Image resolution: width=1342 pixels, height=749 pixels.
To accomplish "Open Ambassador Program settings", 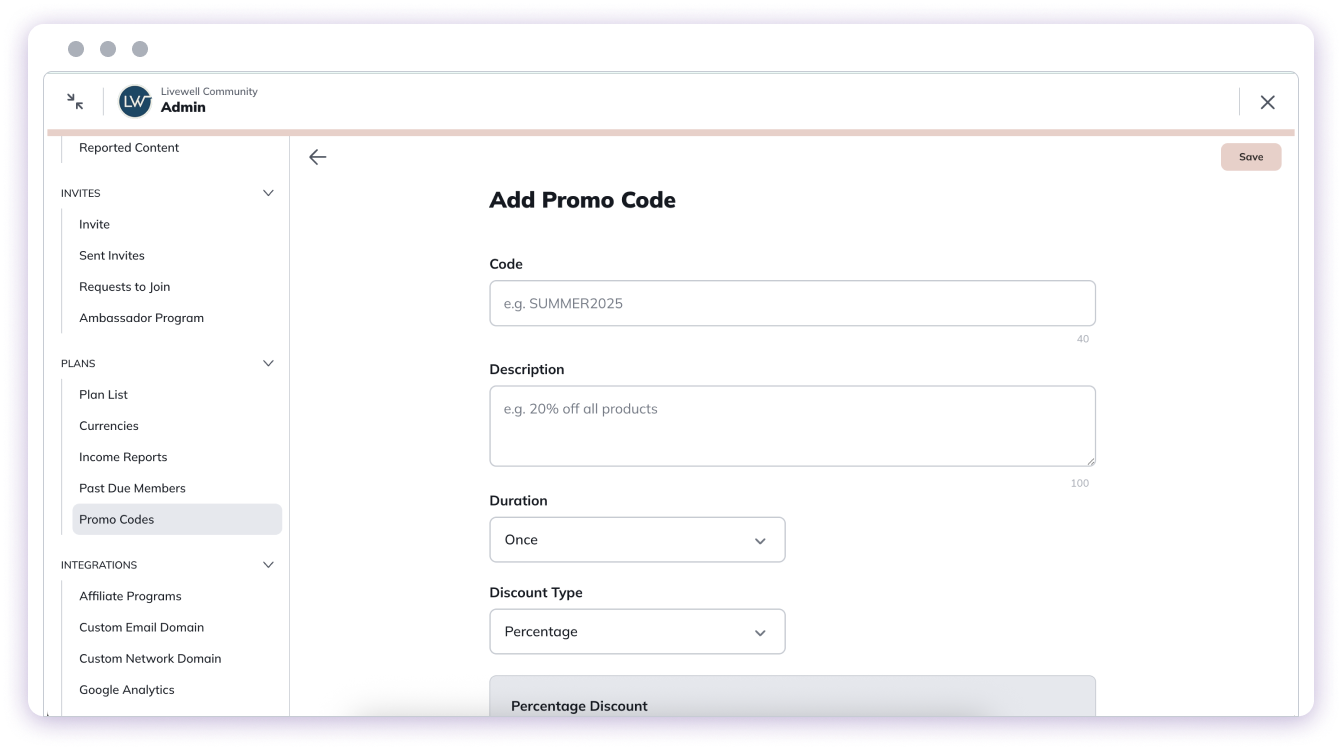I will tap(141, 317).
